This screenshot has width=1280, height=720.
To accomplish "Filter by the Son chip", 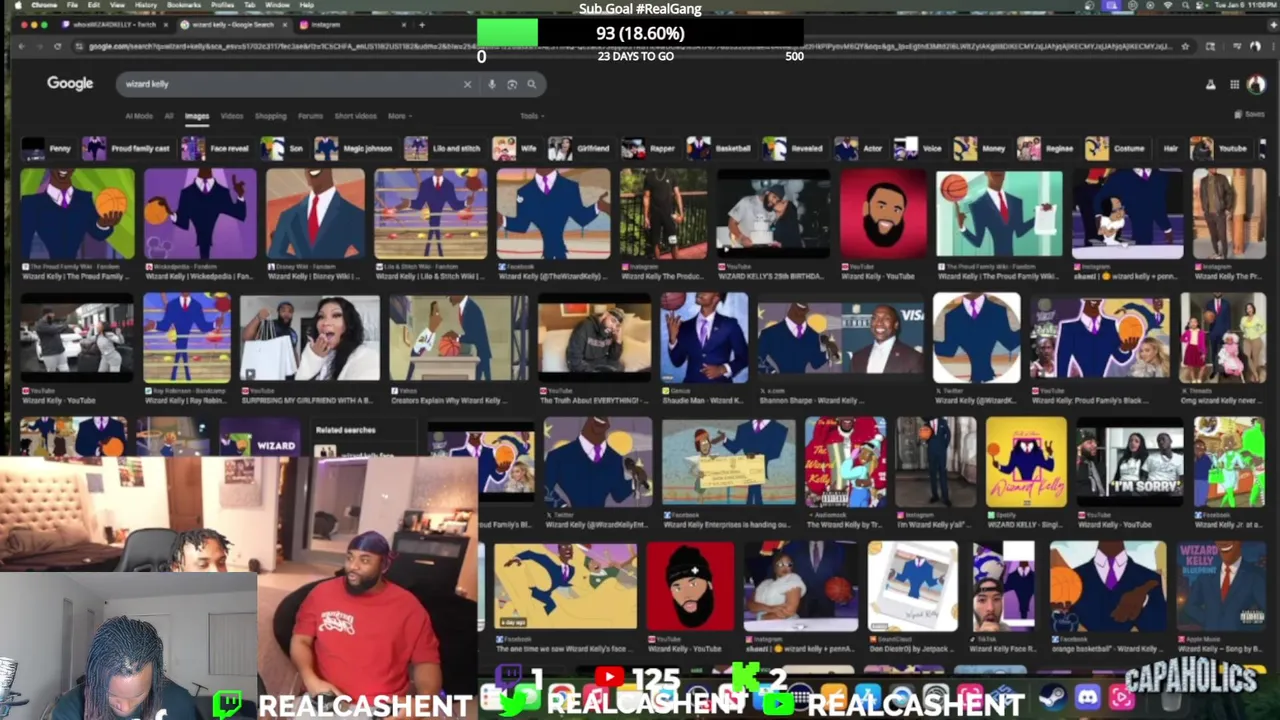I will tap(283, 149).
